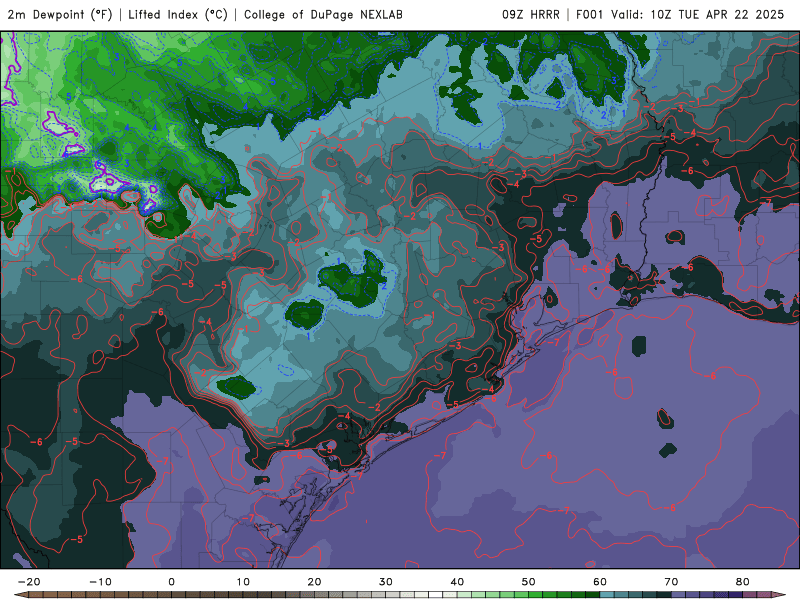
Task: Click the left arrow end of the color bar
Action: (x=21, y=595)
